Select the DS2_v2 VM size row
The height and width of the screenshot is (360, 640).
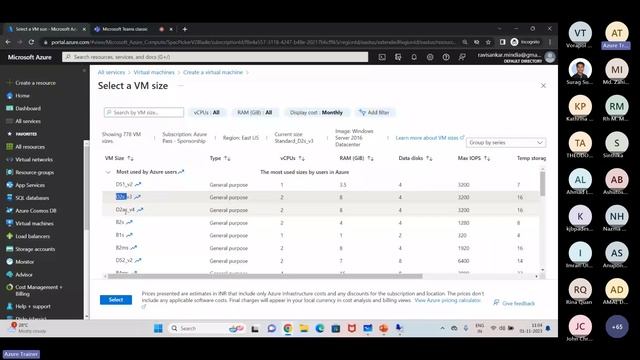coord(320,261)
